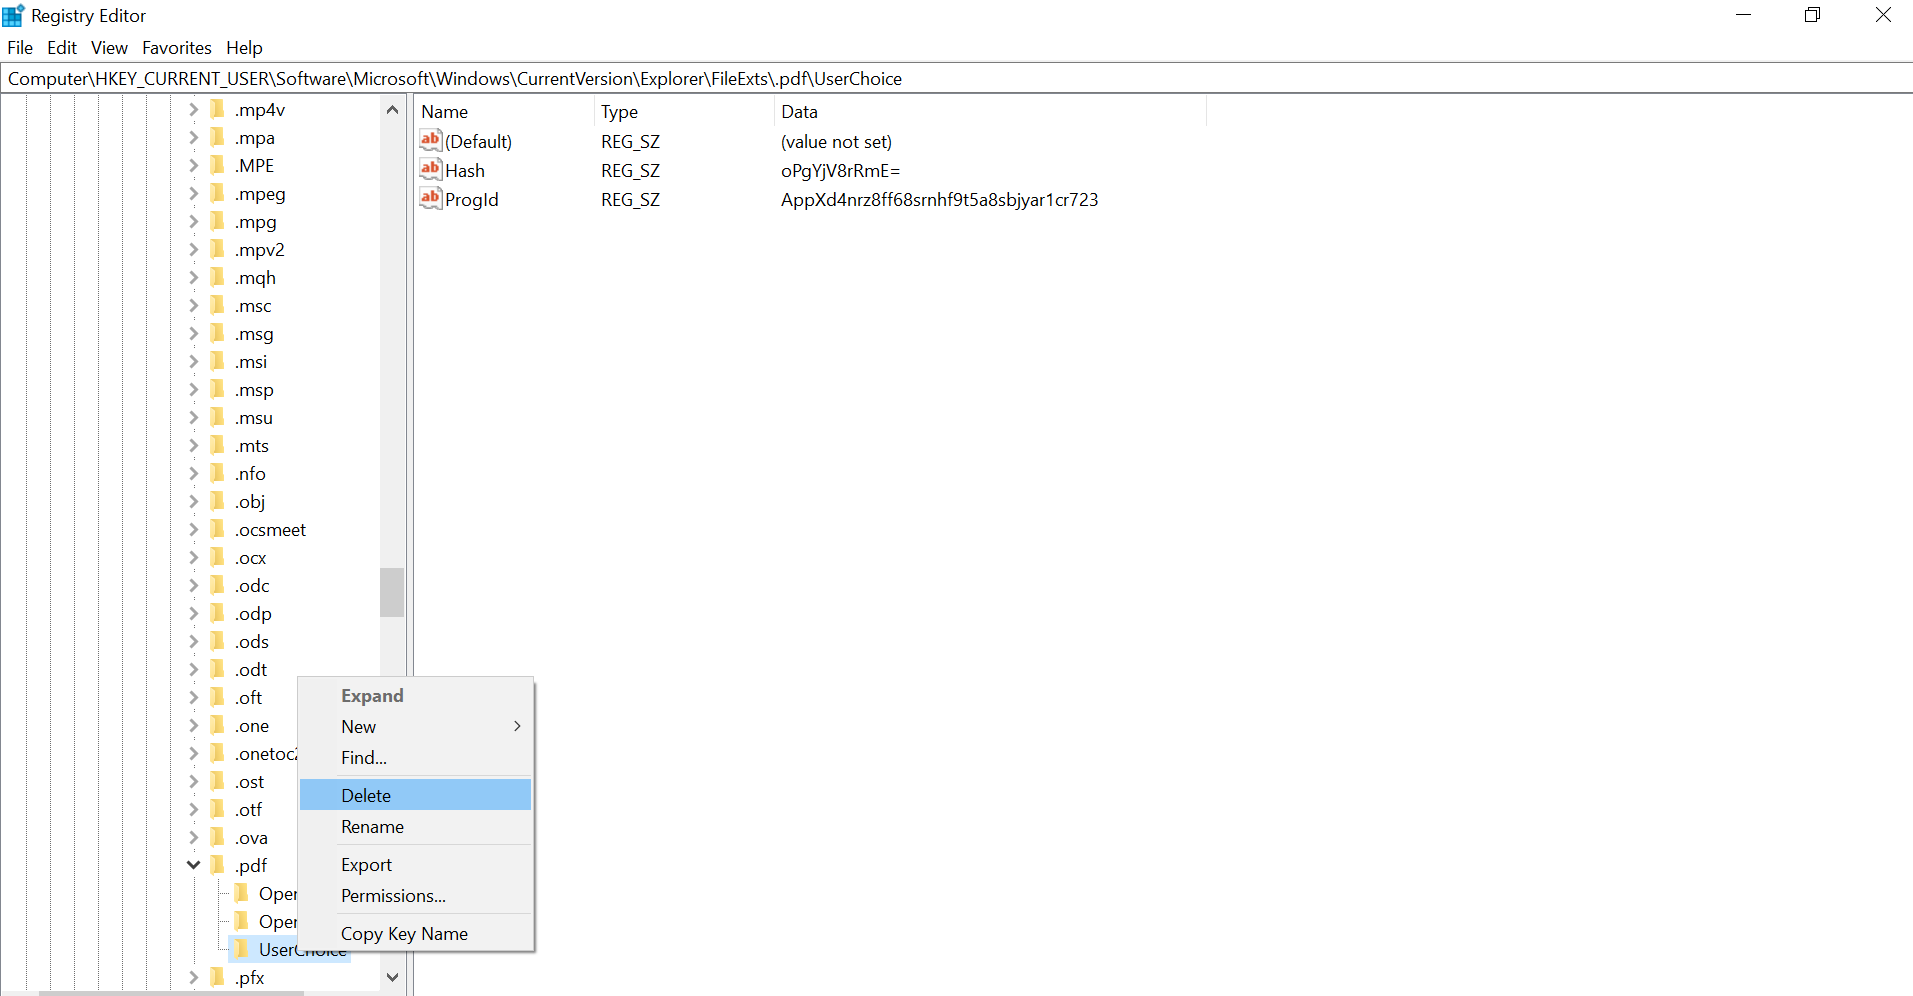Open the Favorites menu

(x=176, y=48)
